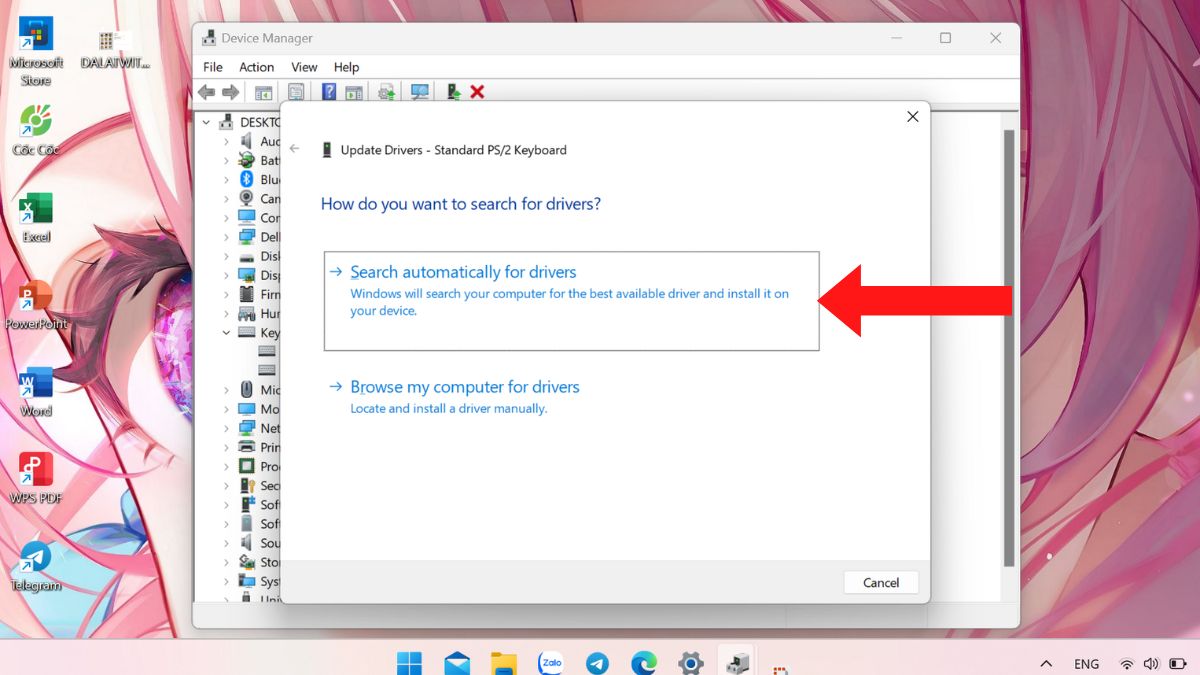Expand the Computer category arrow in tree
Screen dimensions: 1200x675
click(x=227, y=218)
